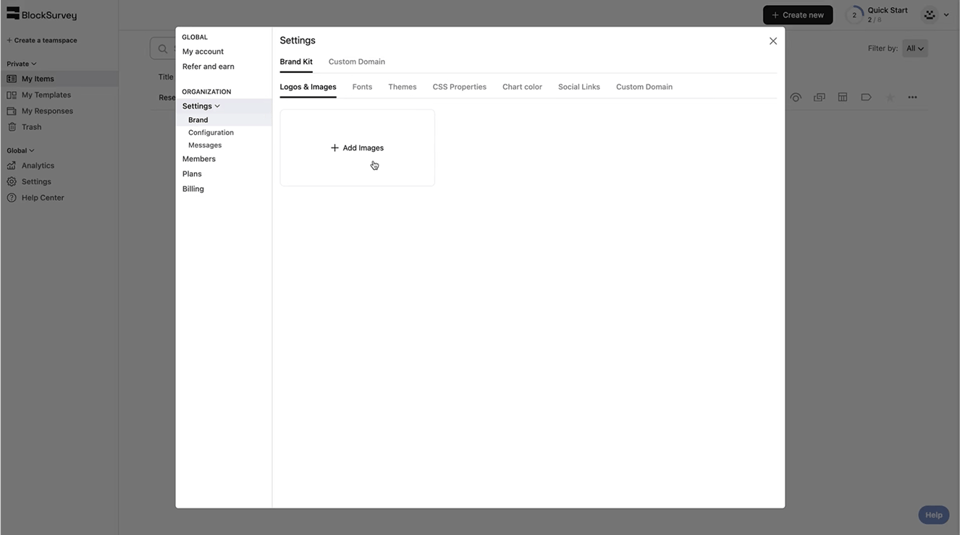Click the Help Center question icon

pyautogui.click(x=12, y=198)
